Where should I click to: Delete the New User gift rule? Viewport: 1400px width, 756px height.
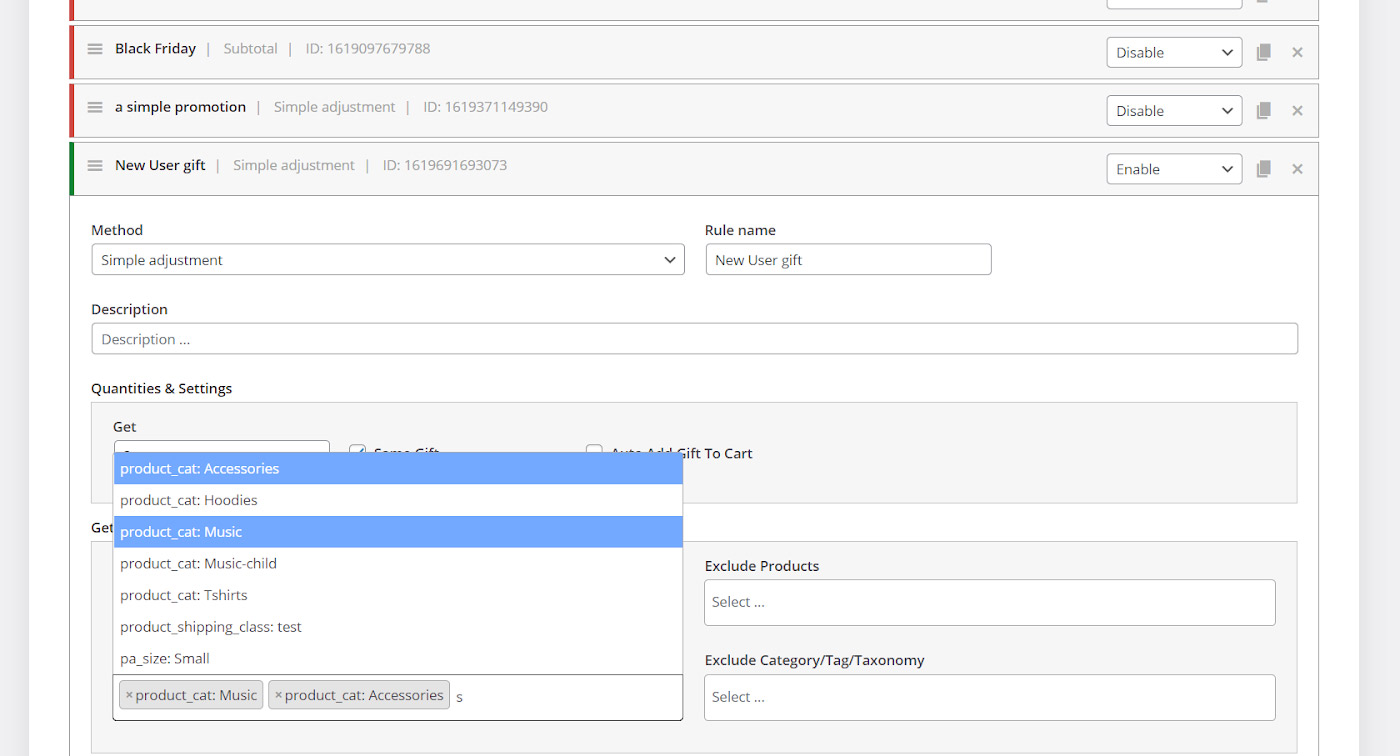(1297, 169)
